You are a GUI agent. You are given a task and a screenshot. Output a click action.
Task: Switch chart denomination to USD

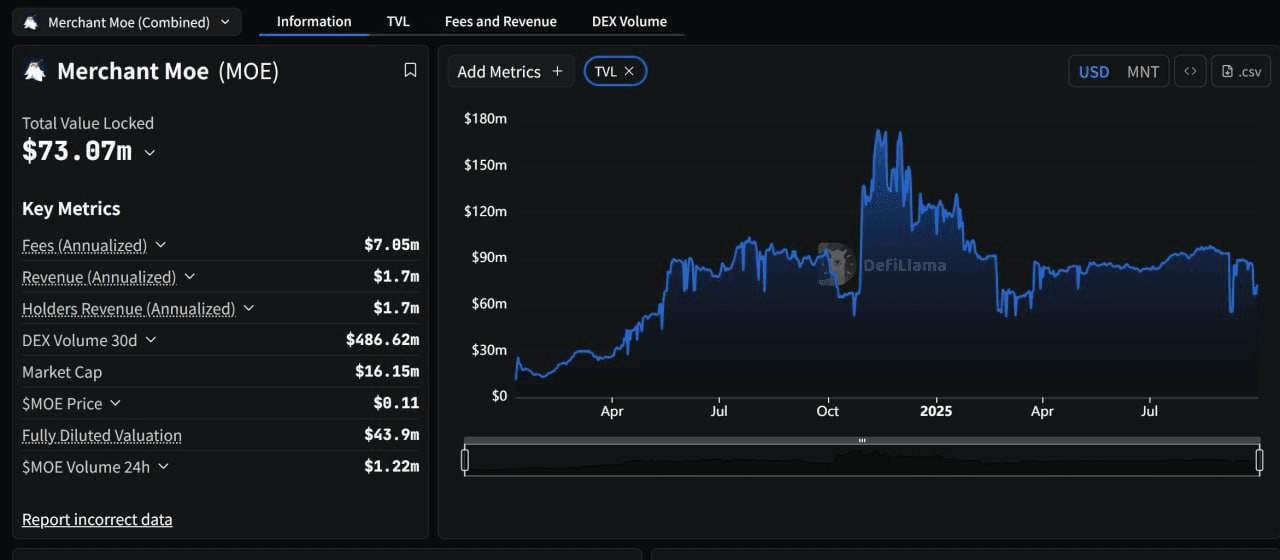(x=1093, y=72)
